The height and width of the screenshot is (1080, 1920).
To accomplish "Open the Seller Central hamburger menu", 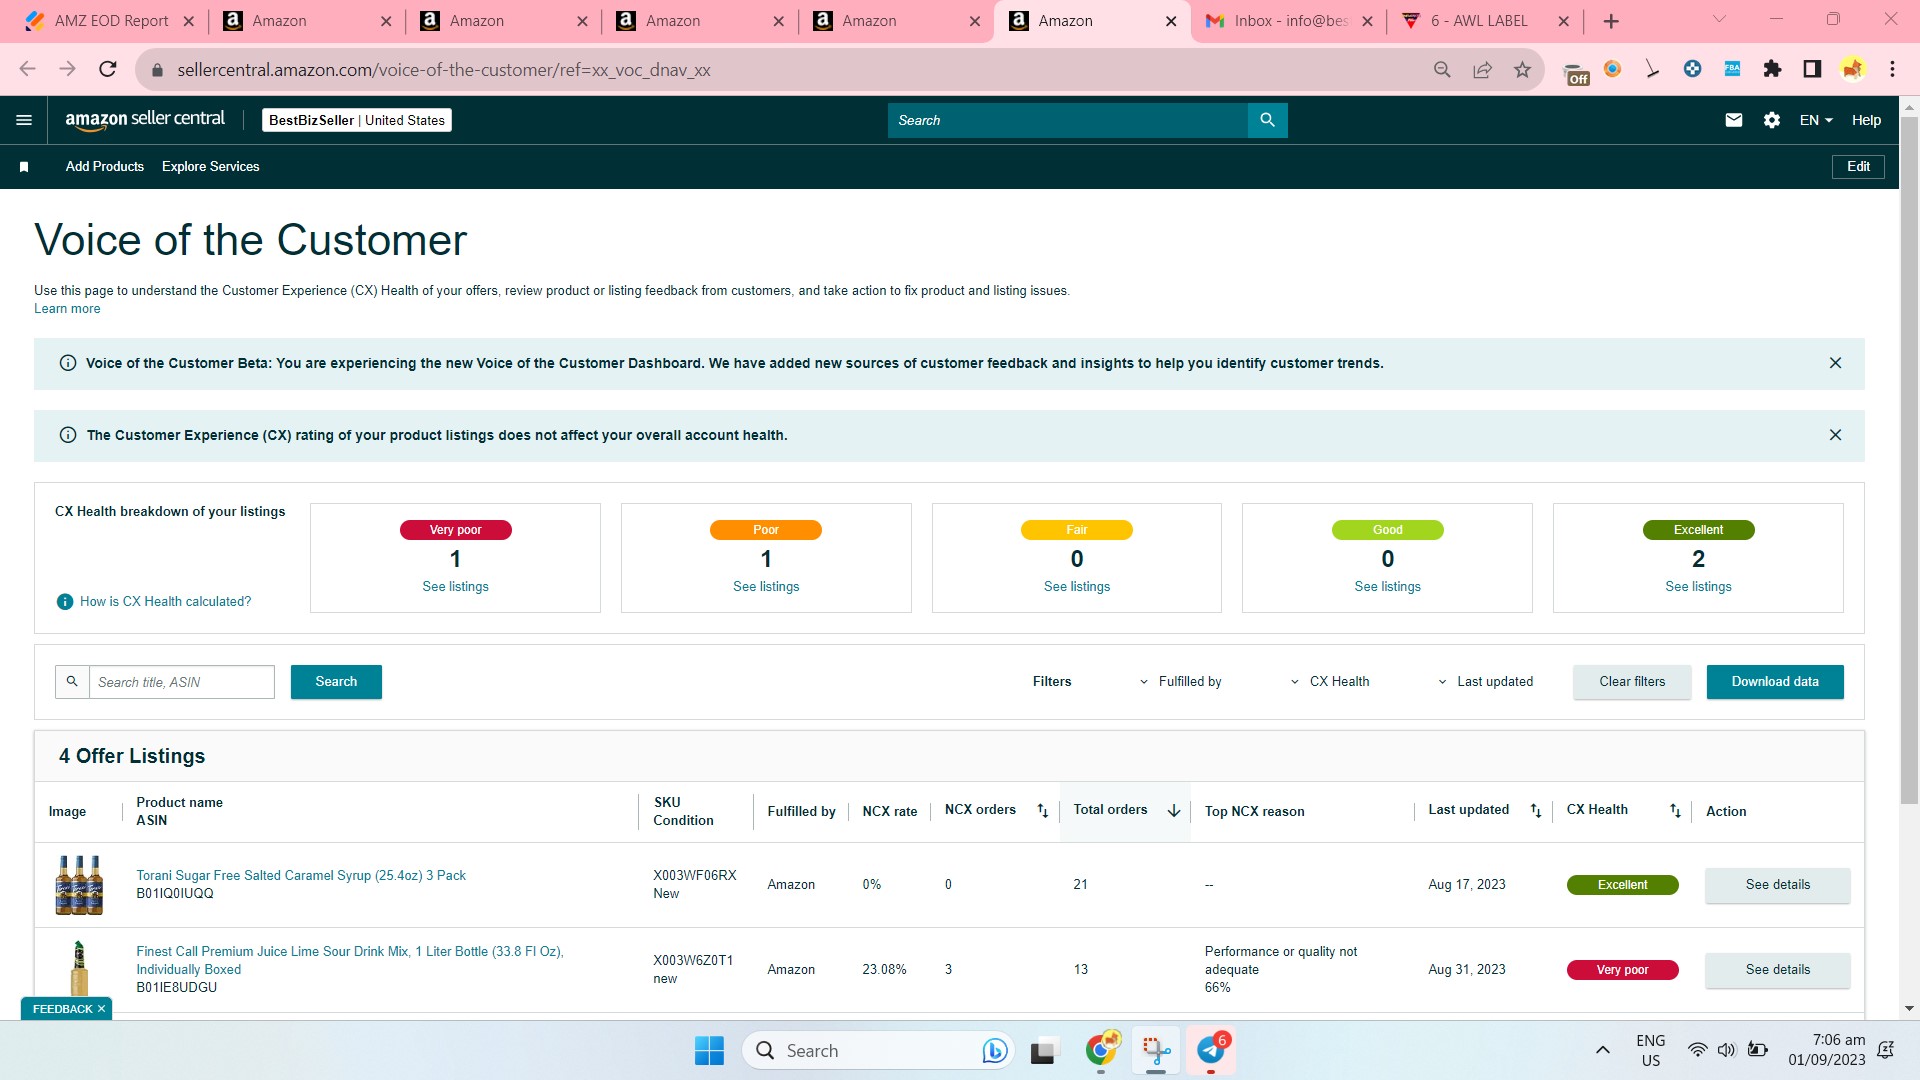I will point(24,120).
